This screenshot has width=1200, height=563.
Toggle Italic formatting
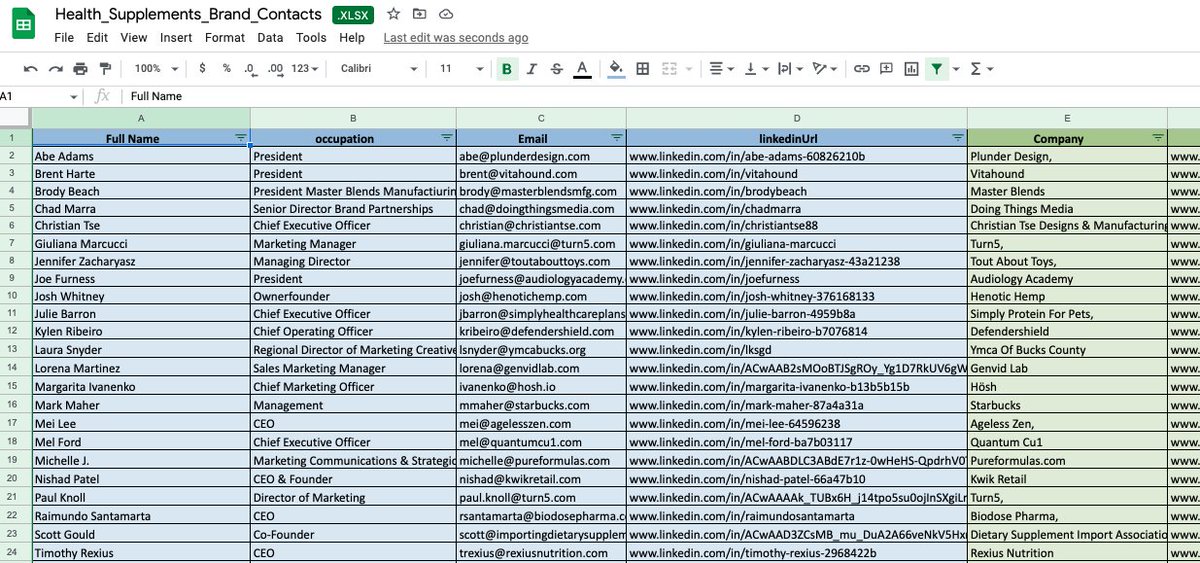point(532,68)
